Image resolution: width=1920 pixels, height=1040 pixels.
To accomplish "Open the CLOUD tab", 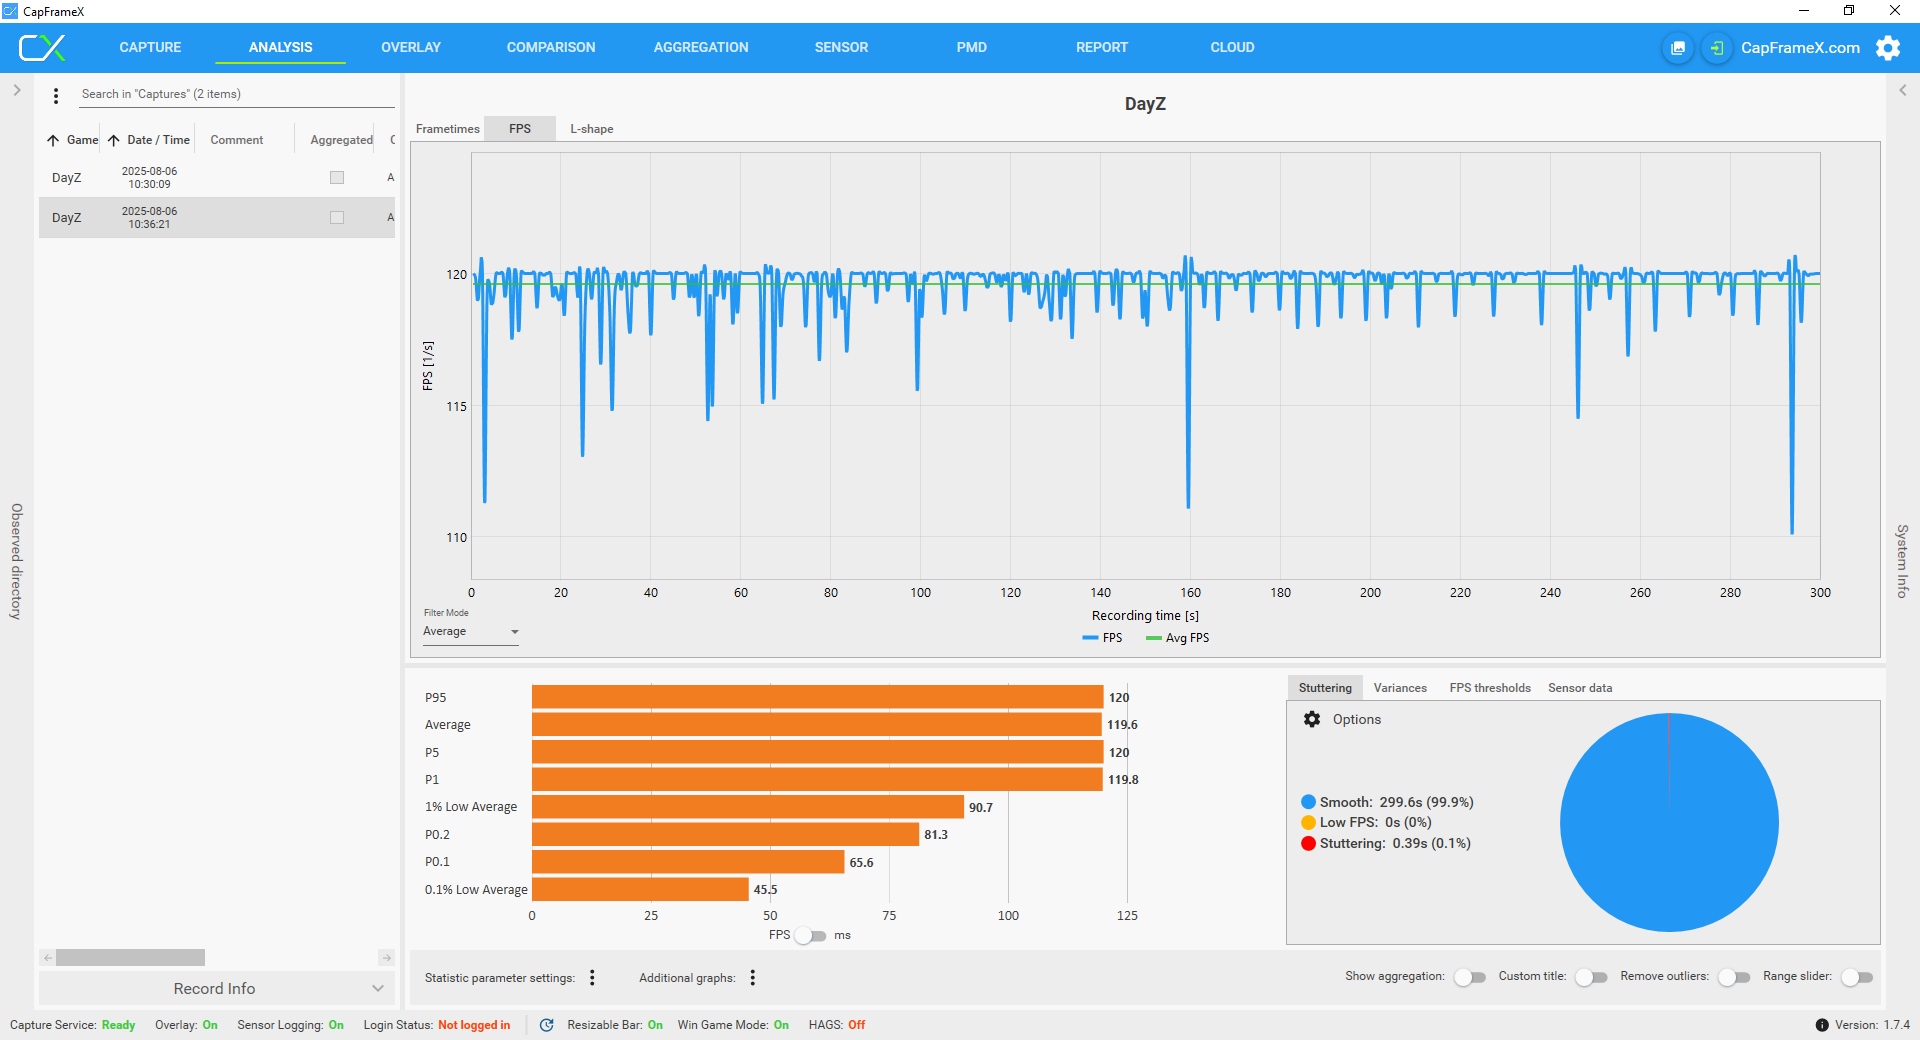I will (1232, 47).
